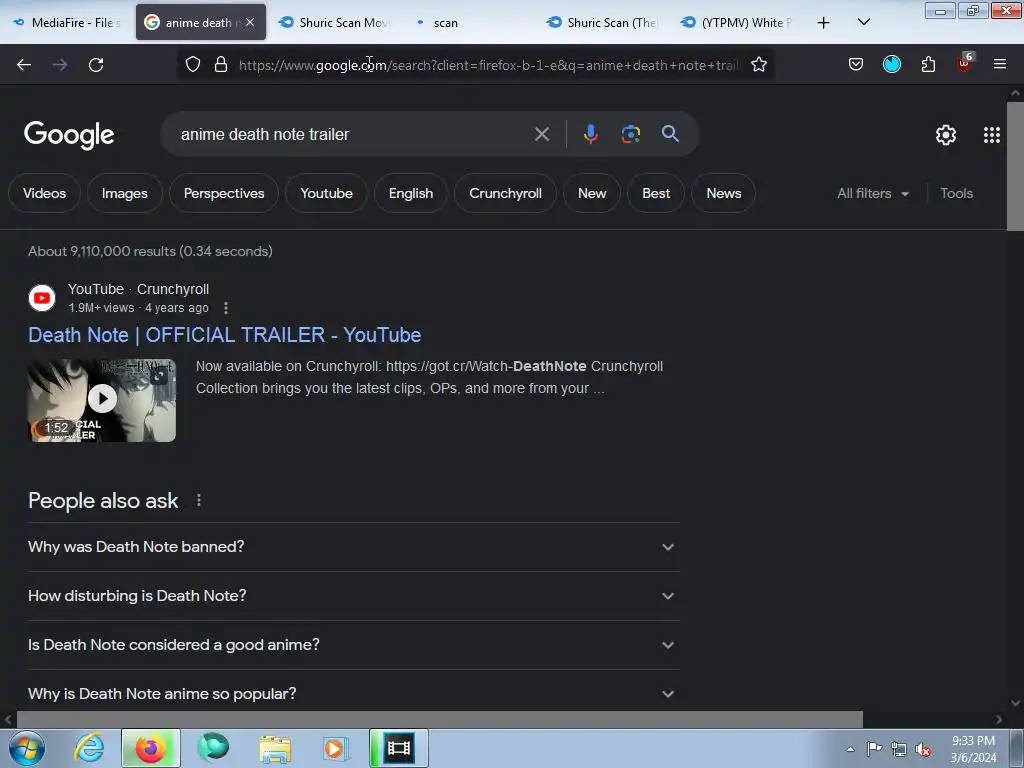Screen dimensions: 1024x768
Task: Click the muted volume tray icon
Action: (x=923, y=749)
